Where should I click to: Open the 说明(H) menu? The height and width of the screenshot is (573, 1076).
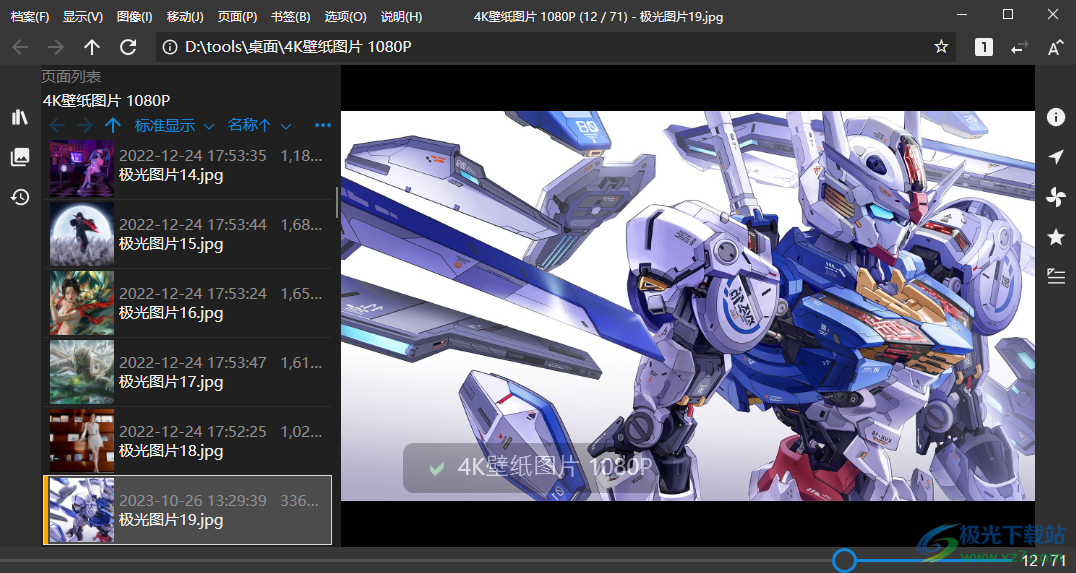click(x=401, y=16)
